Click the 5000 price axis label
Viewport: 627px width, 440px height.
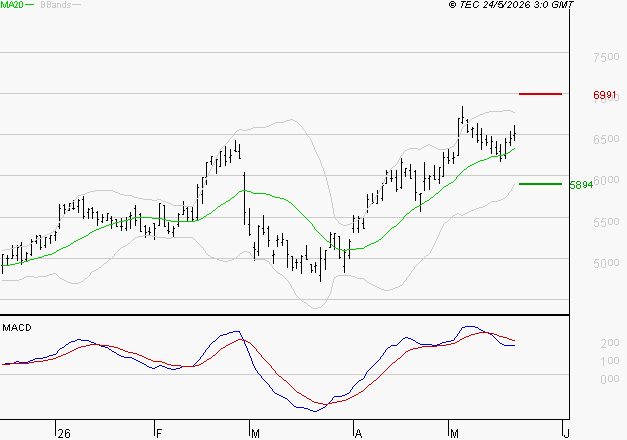(x=606, y=263)
